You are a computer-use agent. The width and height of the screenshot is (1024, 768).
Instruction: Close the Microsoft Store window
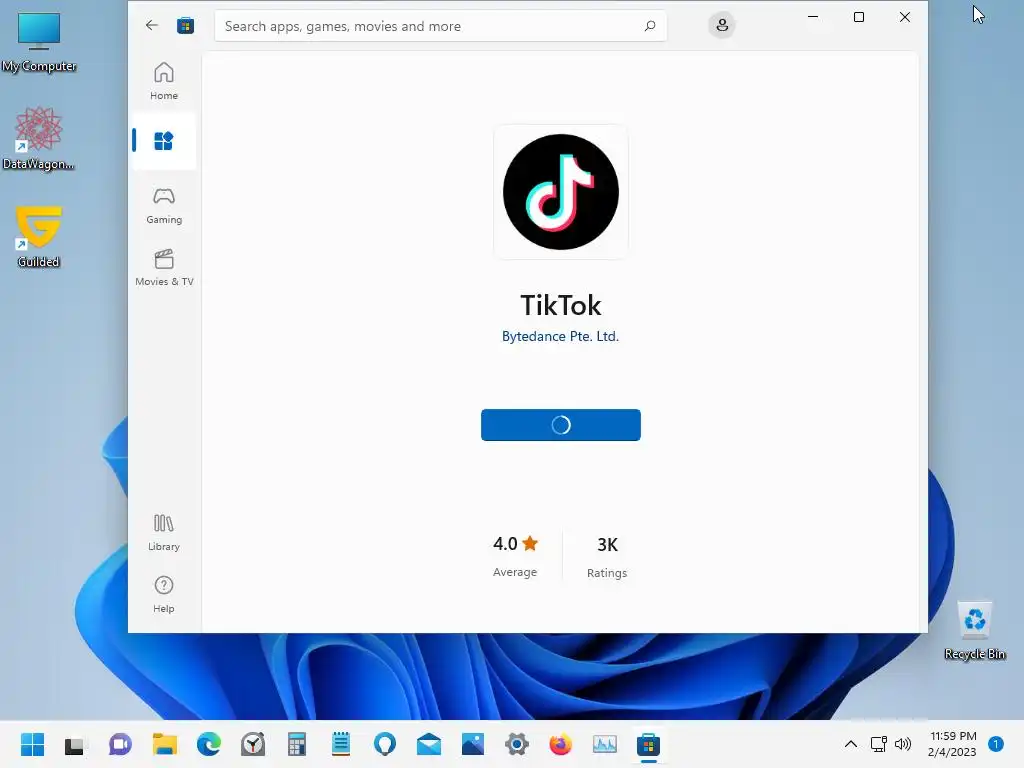coord(904,17)
